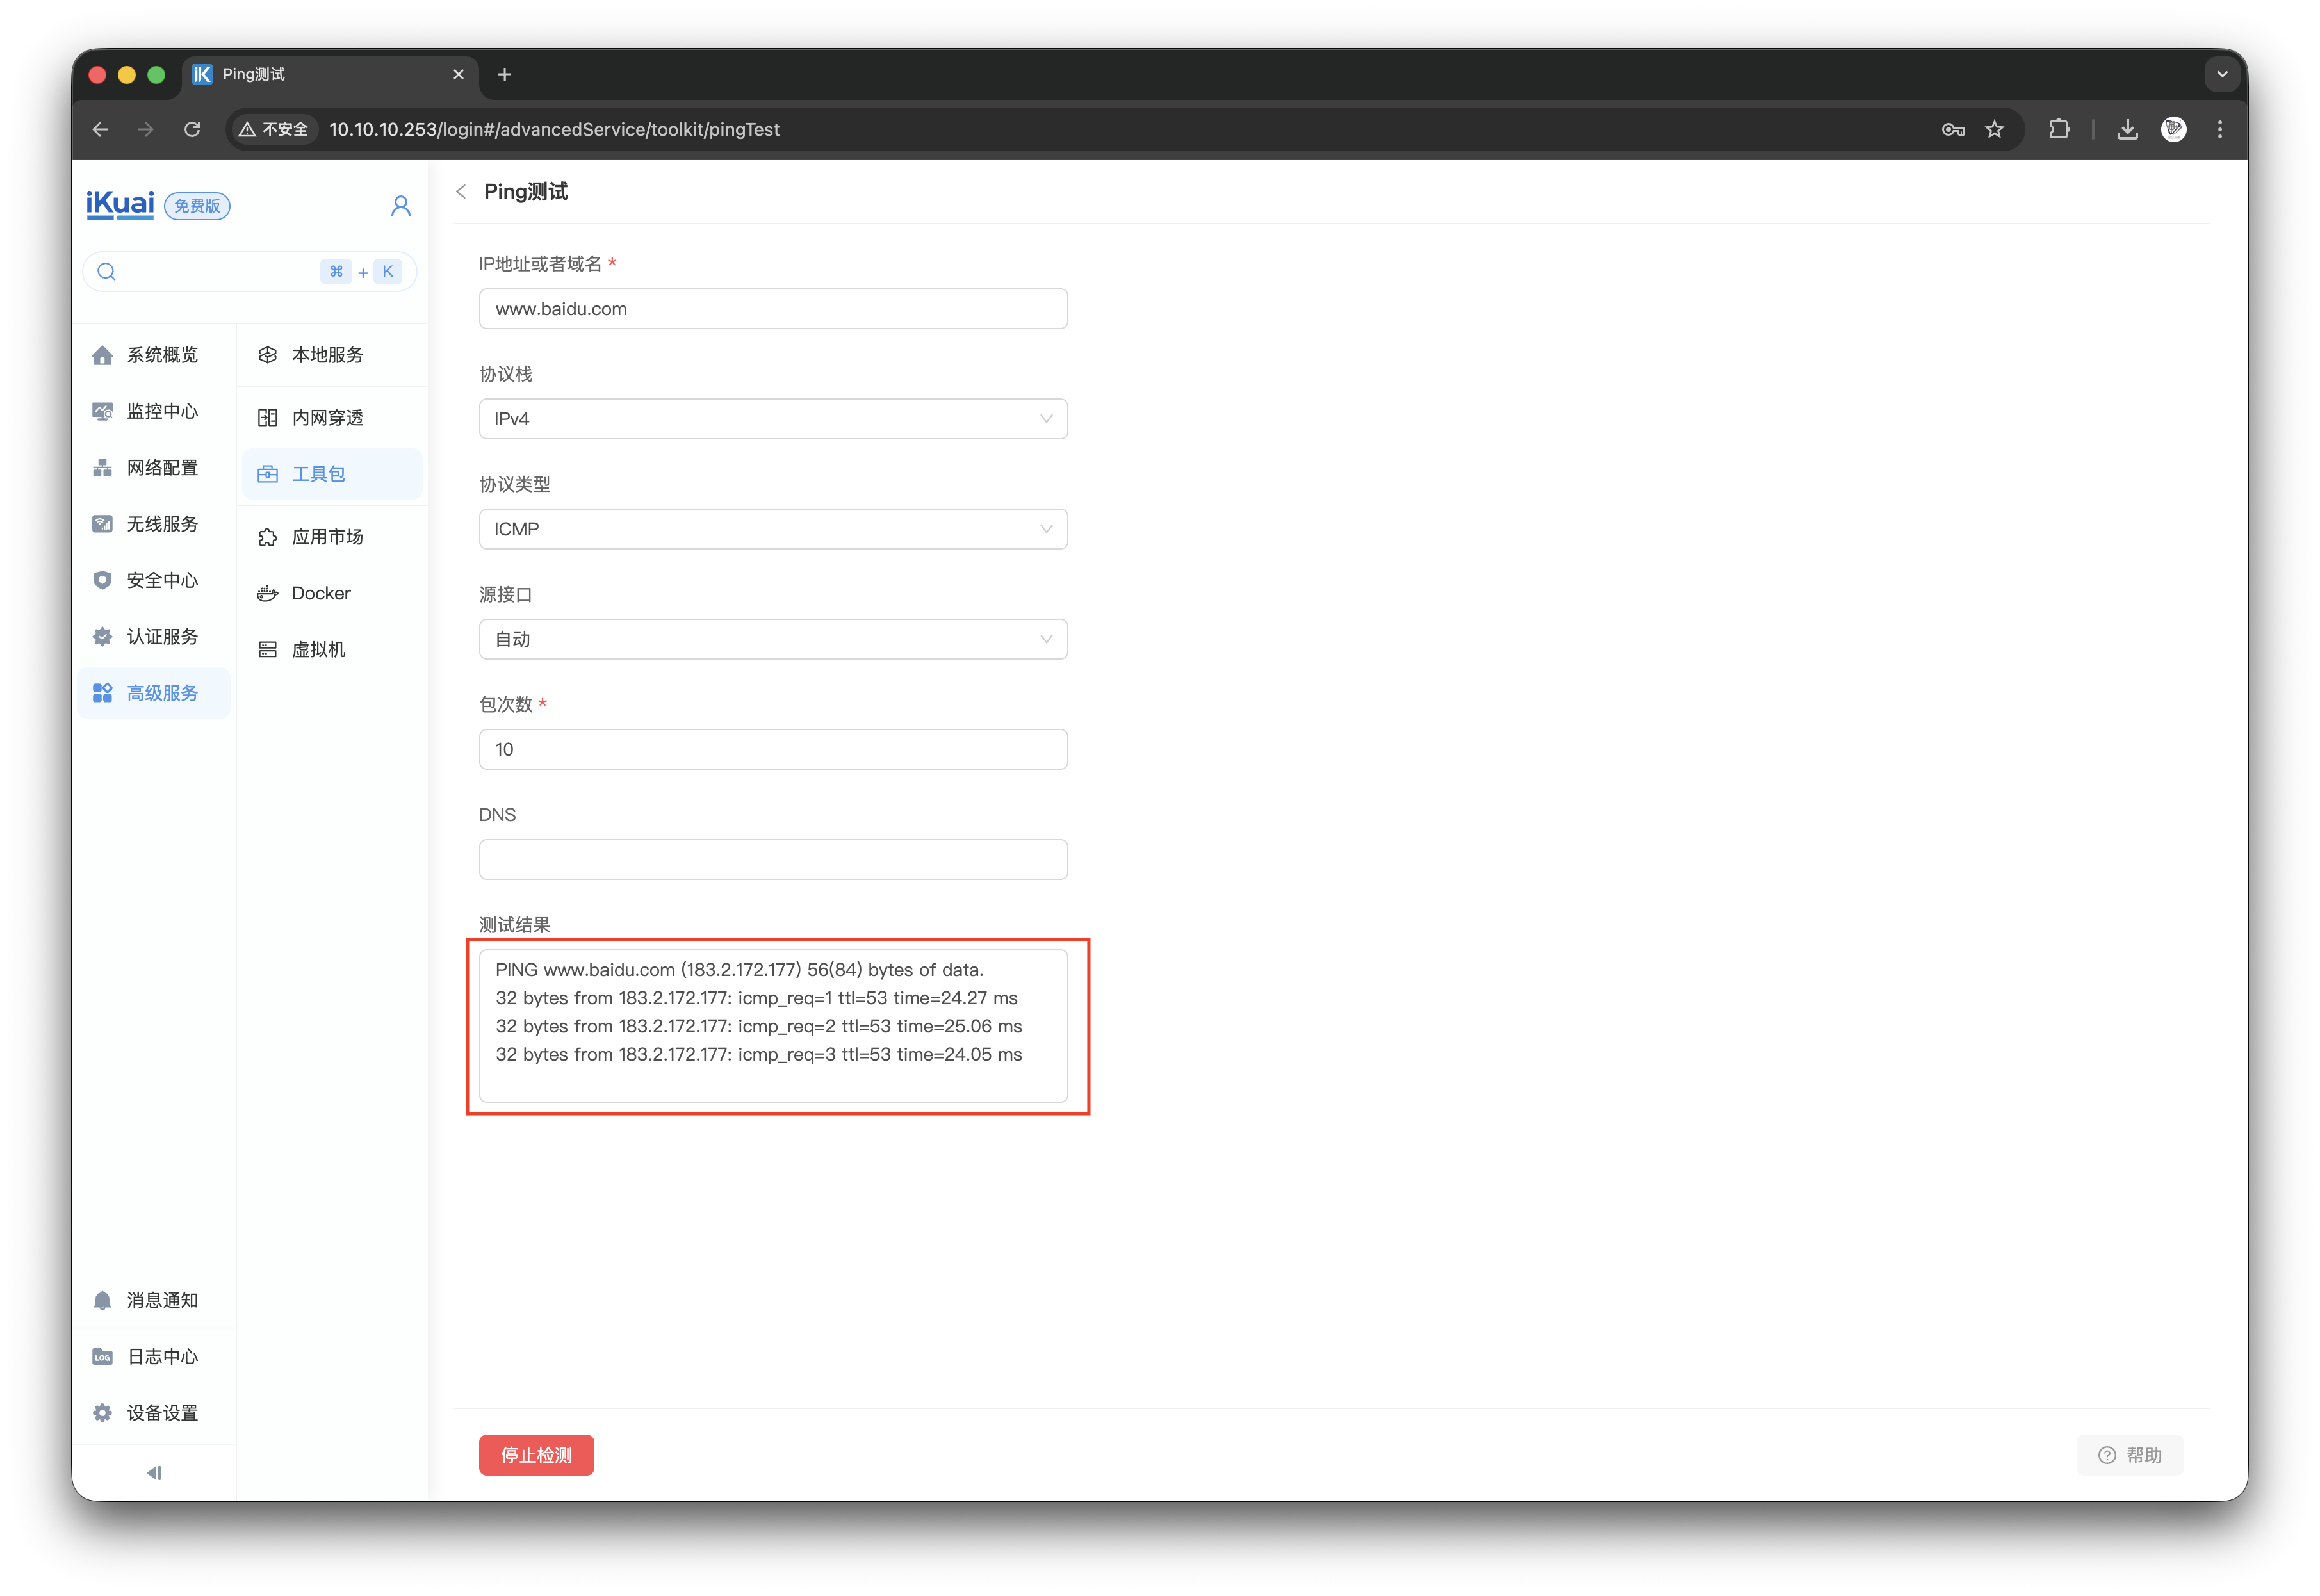Open 消息通知 notifications
Screen dimensions: 2320x1596
pos(161,1299)
